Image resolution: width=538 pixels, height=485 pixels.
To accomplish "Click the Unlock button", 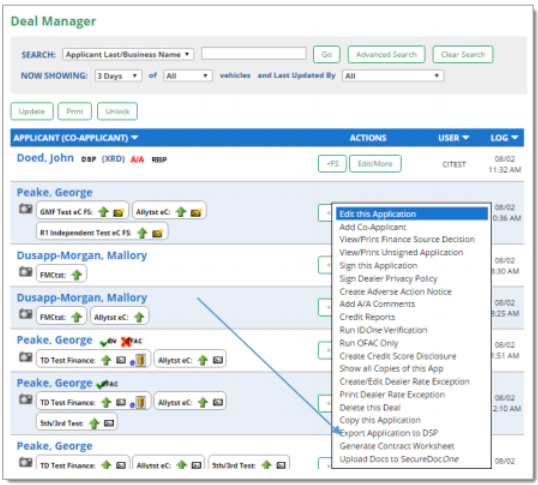I will pos(117,111).
